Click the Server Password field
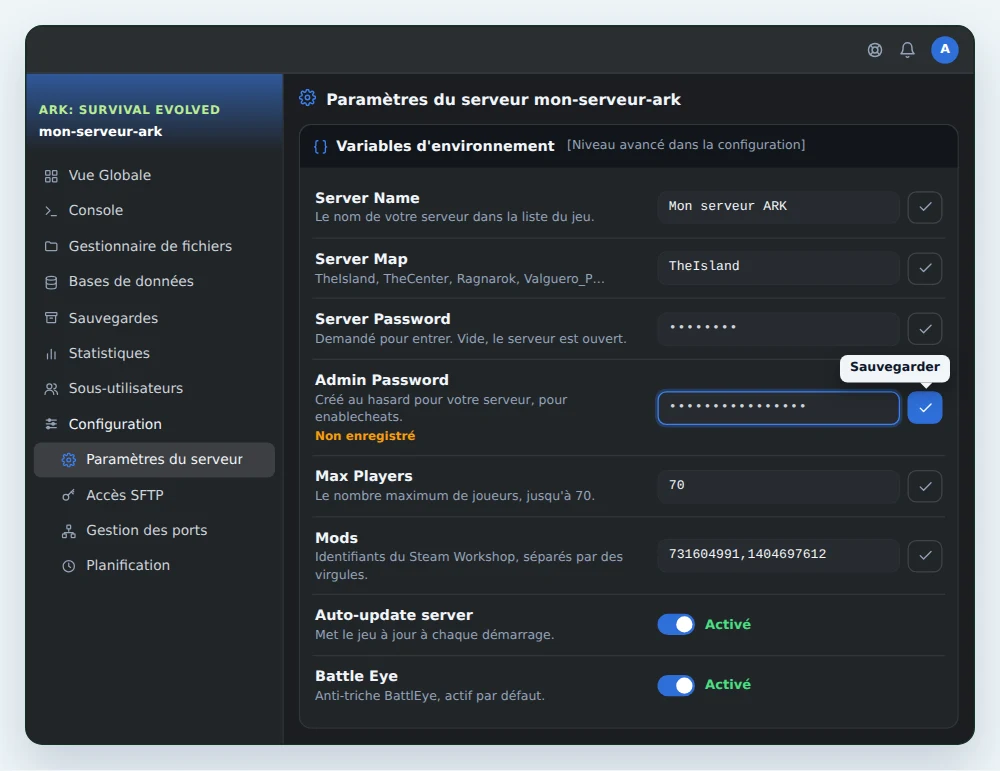 tap(778, 328)
